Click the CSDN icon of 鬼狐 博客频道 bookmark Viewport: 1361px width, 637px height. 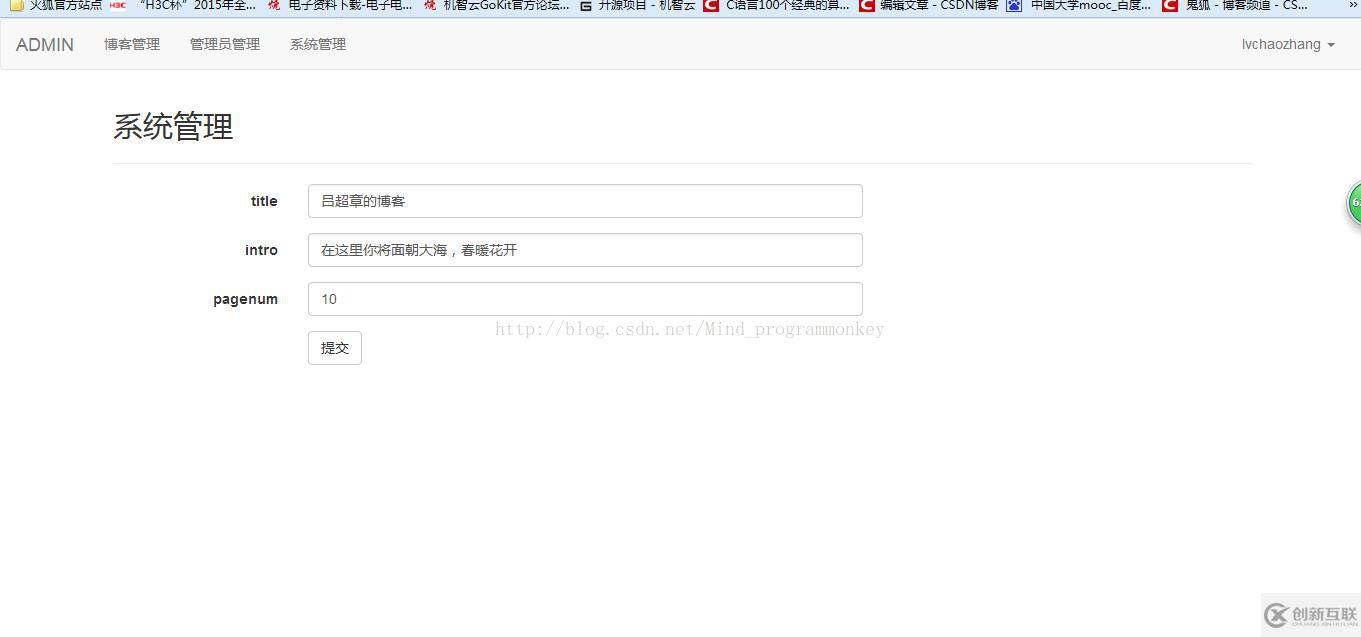click(1170, 5)
